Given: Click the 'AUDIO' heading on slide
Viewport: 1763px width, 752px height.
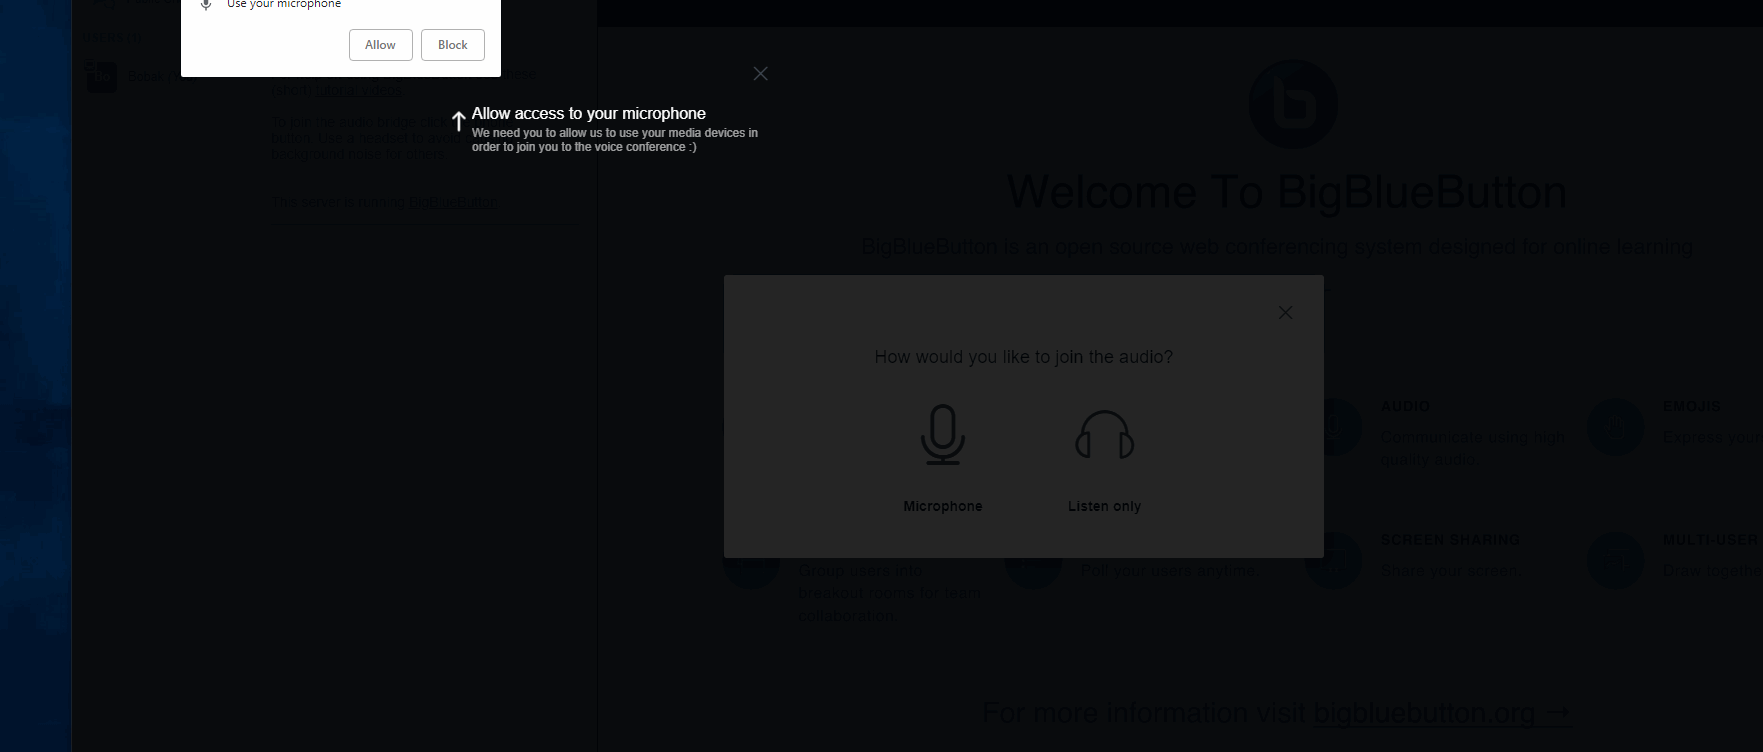Looking at the screenshot, I should click(1405, 407).
